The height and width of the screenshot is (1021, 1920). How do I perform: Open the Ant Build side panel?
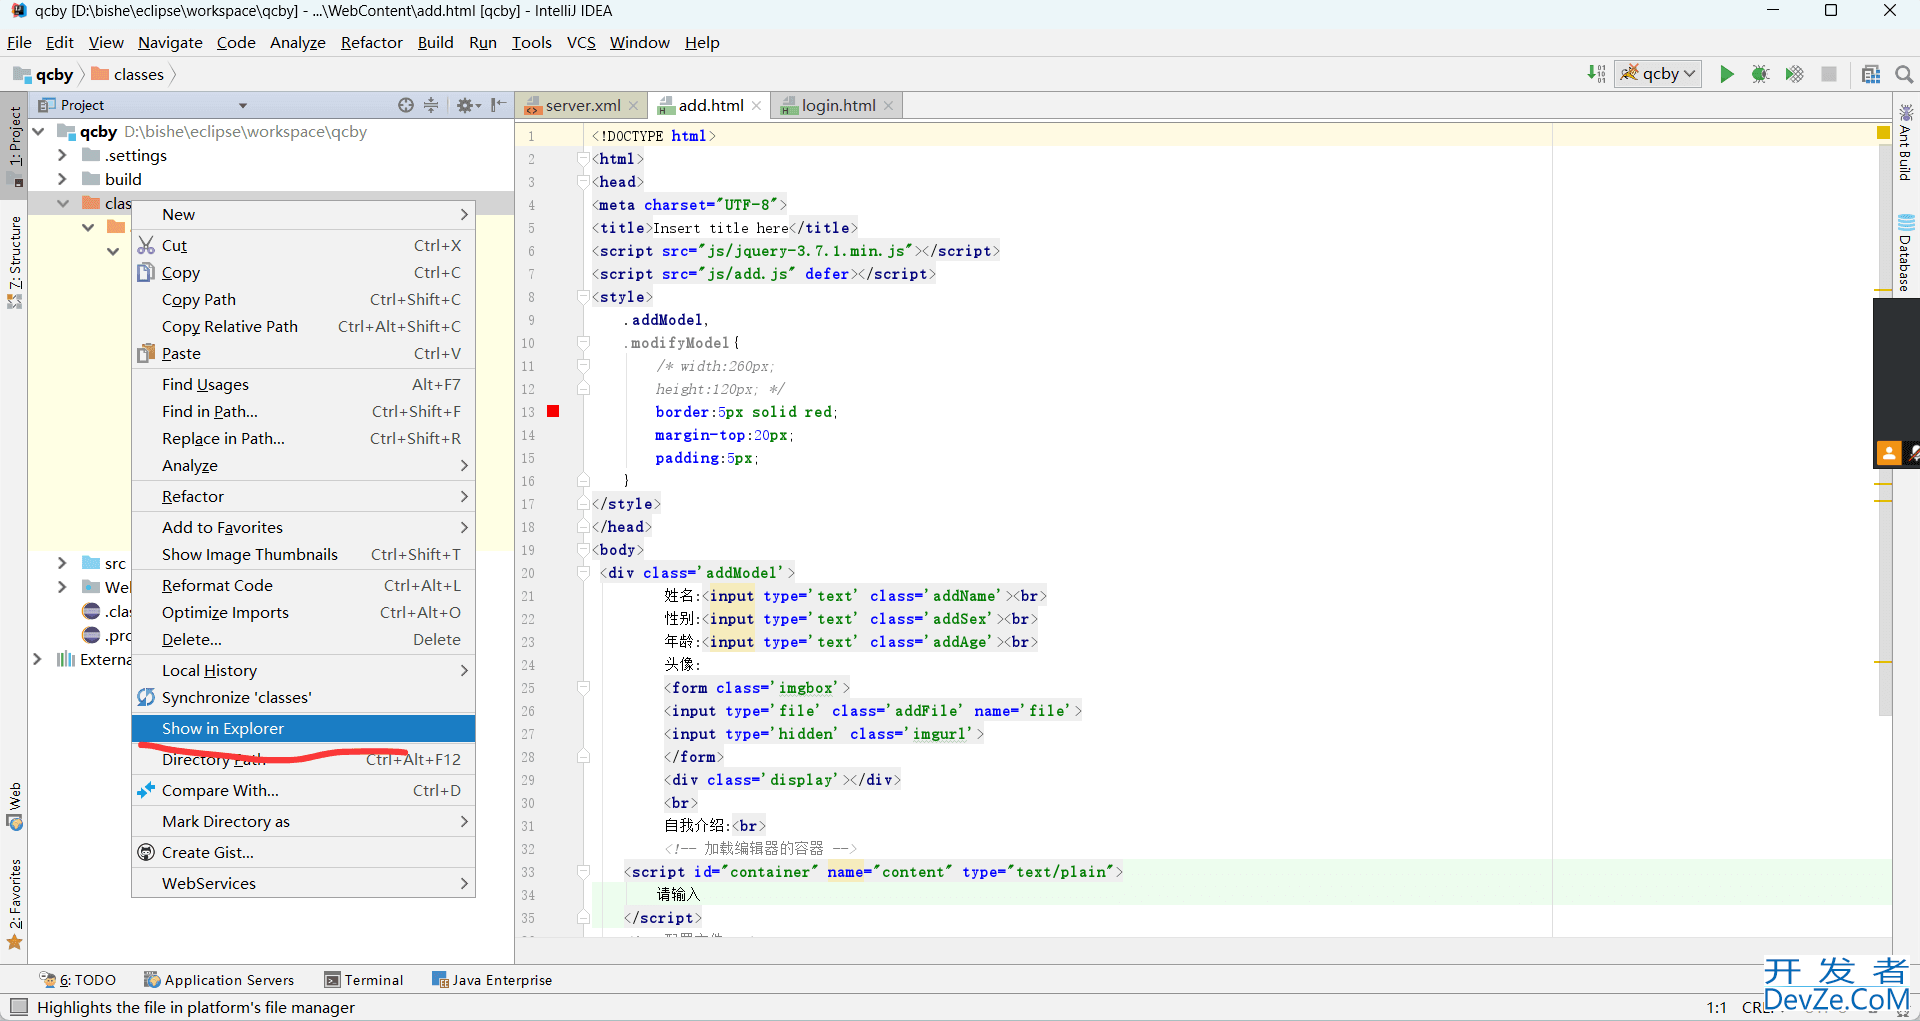click(1906, 142)
